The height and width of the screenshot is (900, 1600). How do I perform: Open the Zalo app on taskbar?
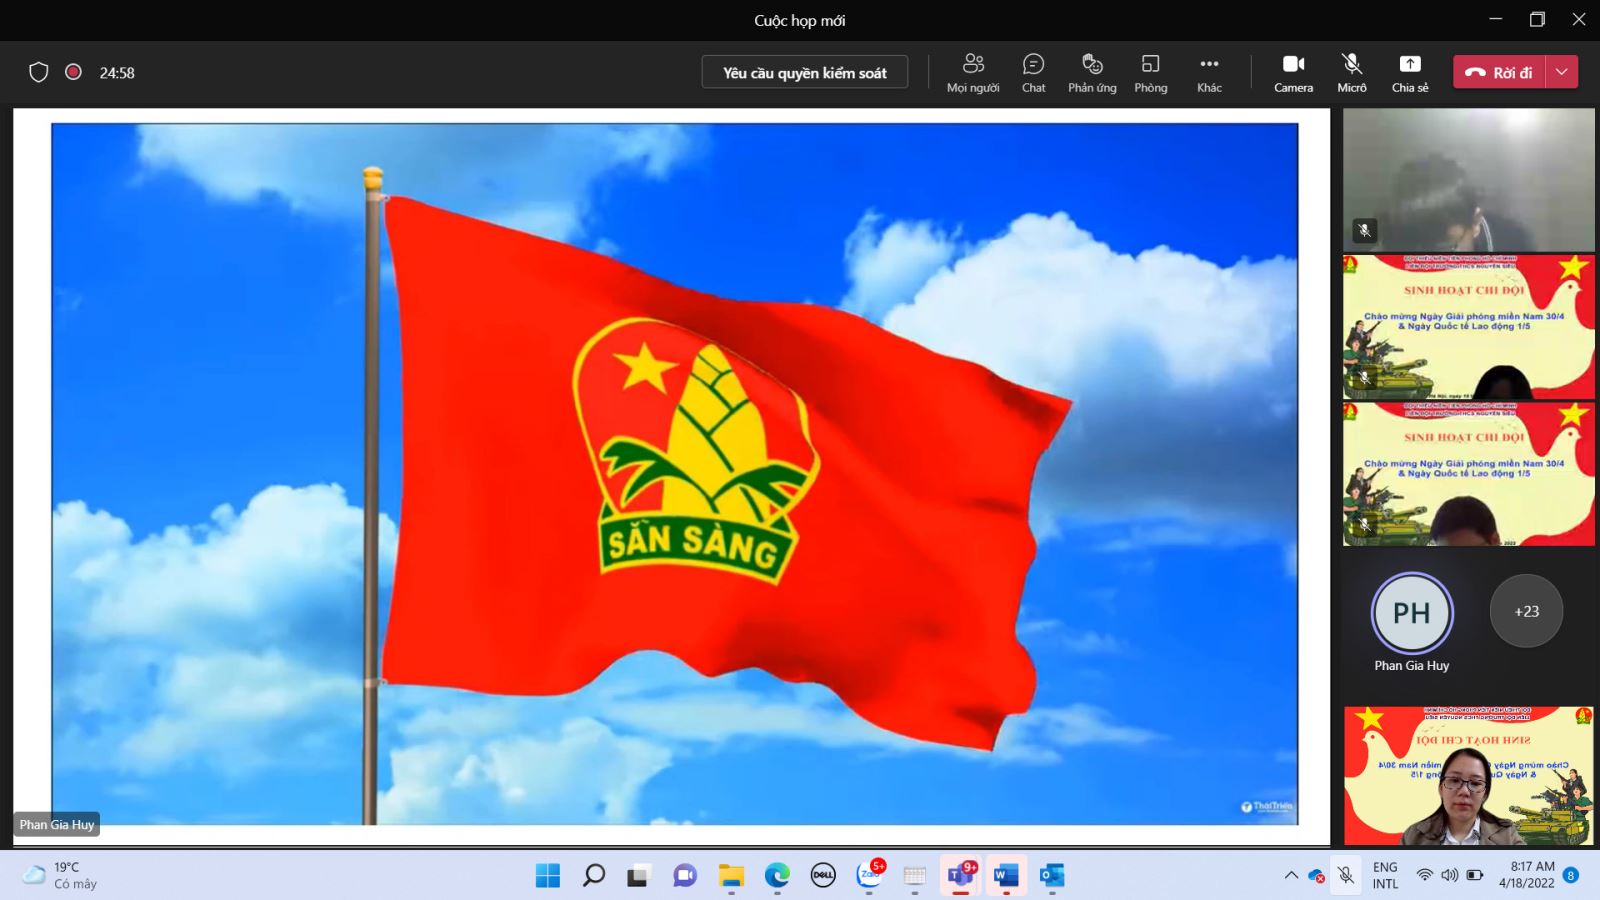[870, 876]
